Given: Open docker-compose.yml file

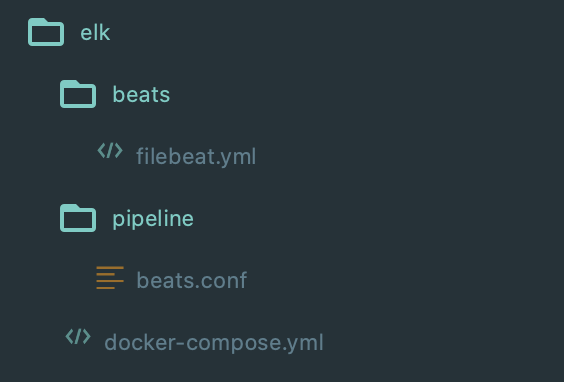Looking at the screenshot, I should 194,342.
